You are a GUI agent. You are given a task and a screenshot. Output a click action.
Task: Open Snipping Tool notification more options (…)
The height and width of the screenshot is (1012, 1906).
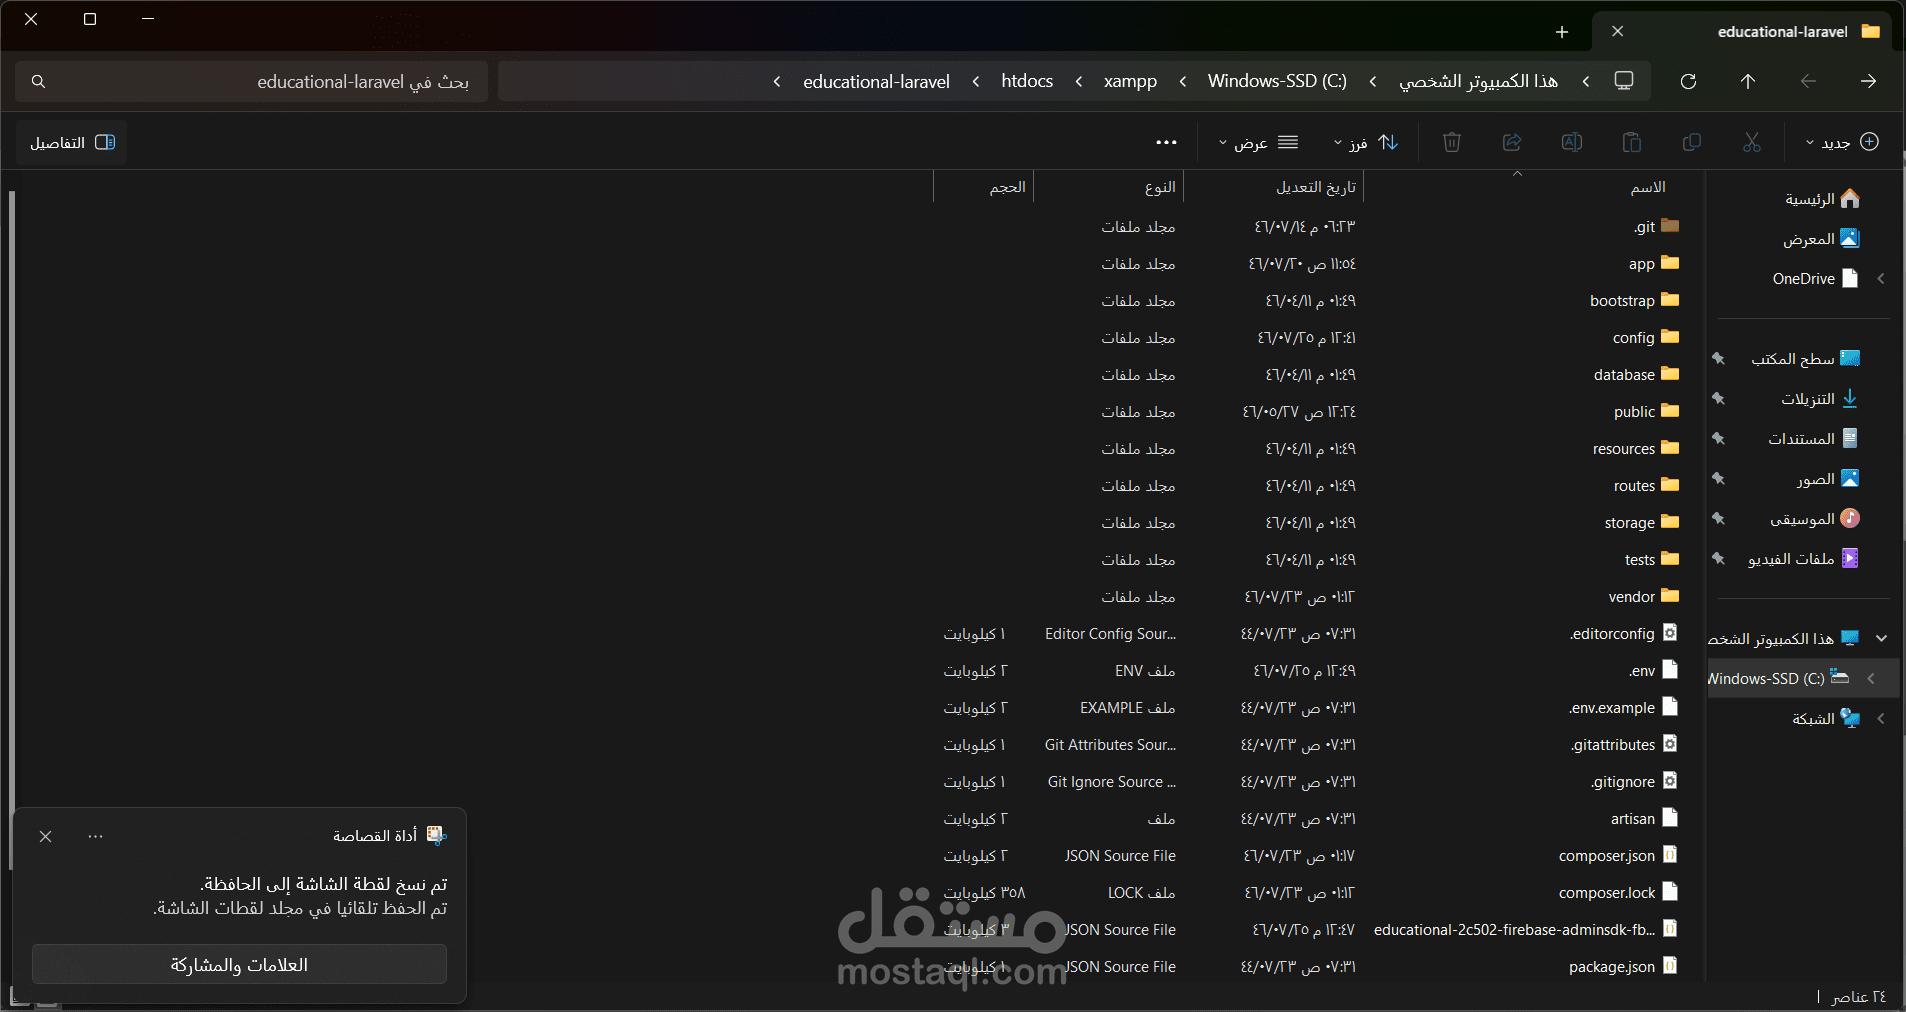(95, 836)
